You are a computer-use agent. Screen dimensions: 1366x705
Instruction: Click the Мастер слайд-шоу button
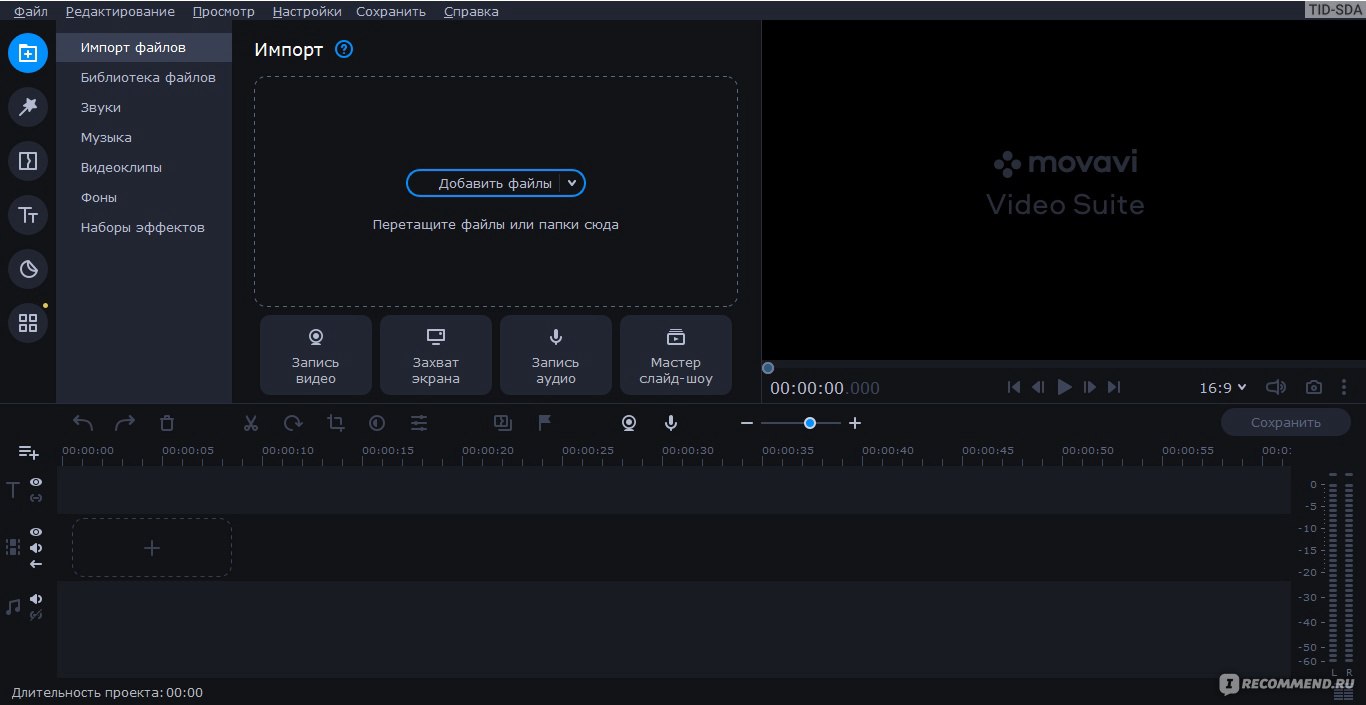(x=676, y=355)
